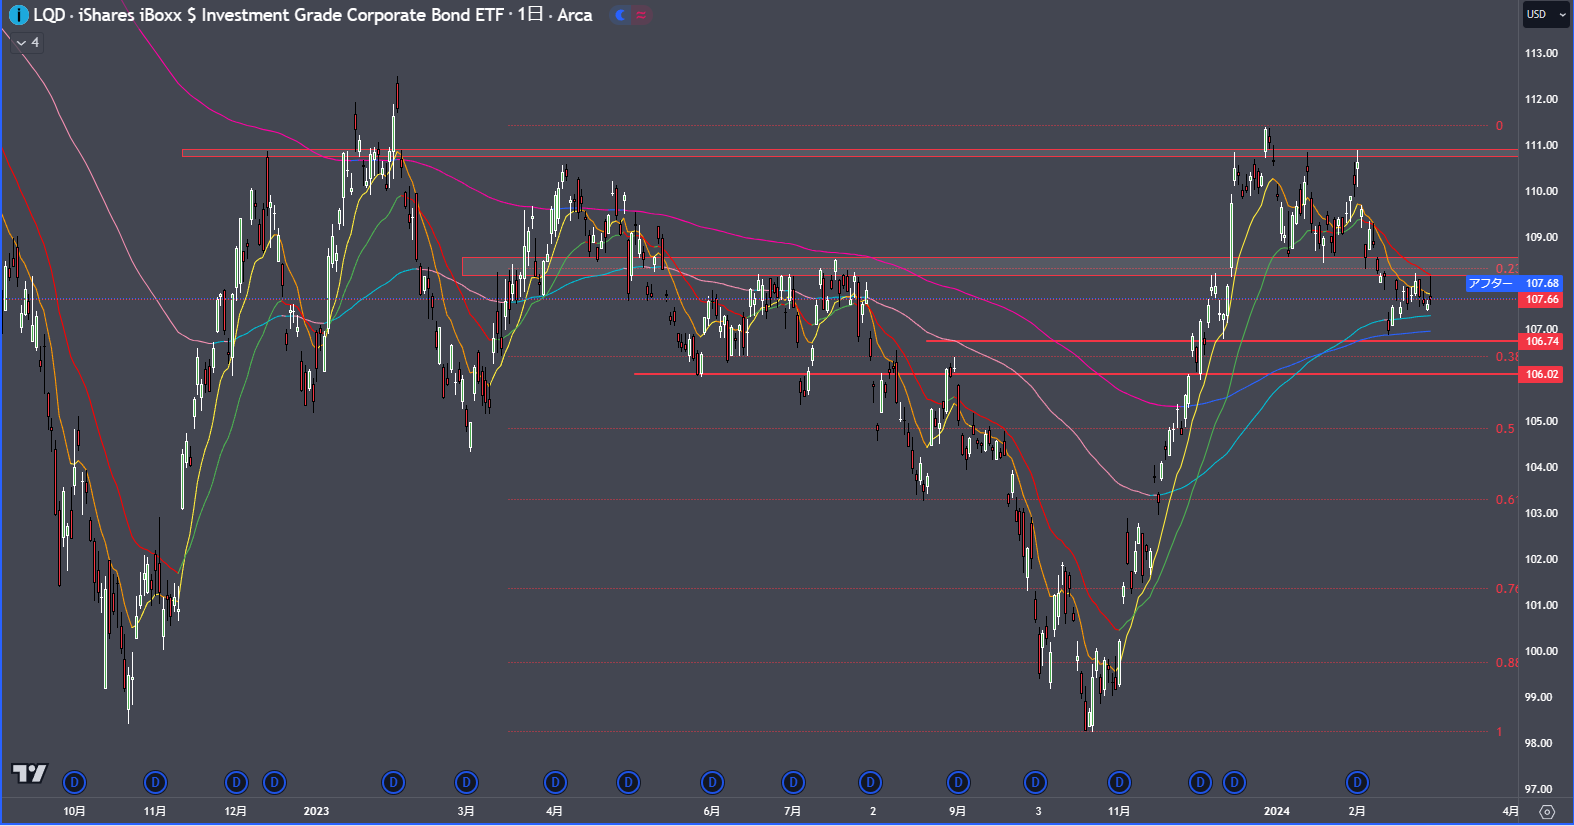Click the 105.00 price scale label
Image resolution: width=1574 pixels, height=826 pixels.
[x=1541, y=422]
